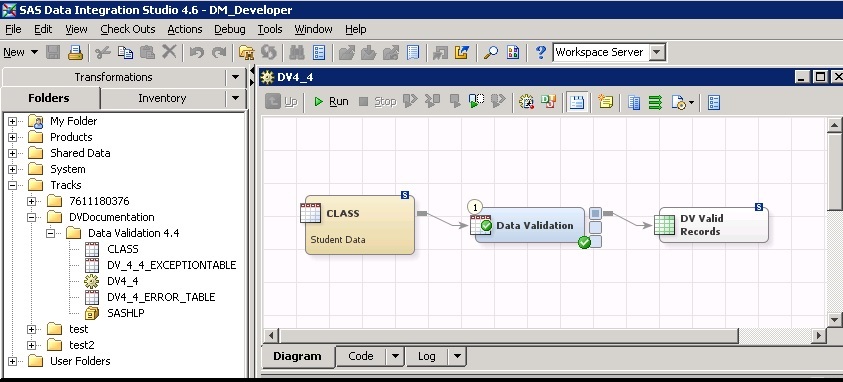Switch to the Transformations tab
843x382 pixels.
pos(113,77)
